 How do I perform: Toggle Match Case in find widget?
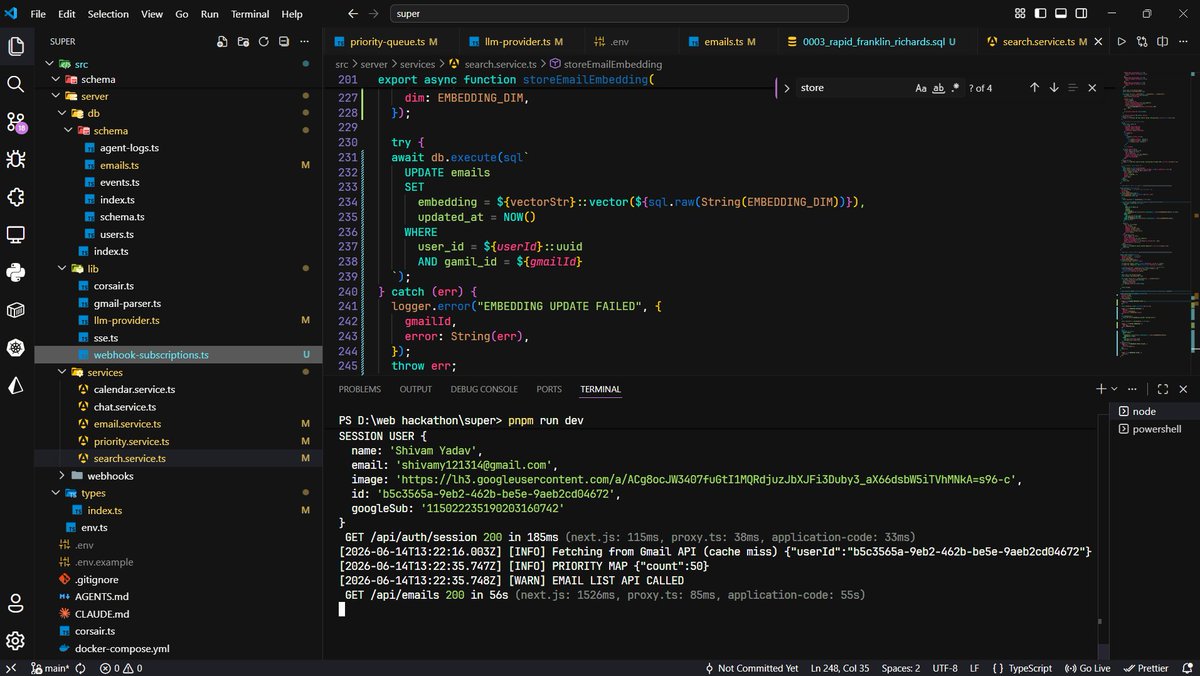pyautogui.click(x=921, y=88)
